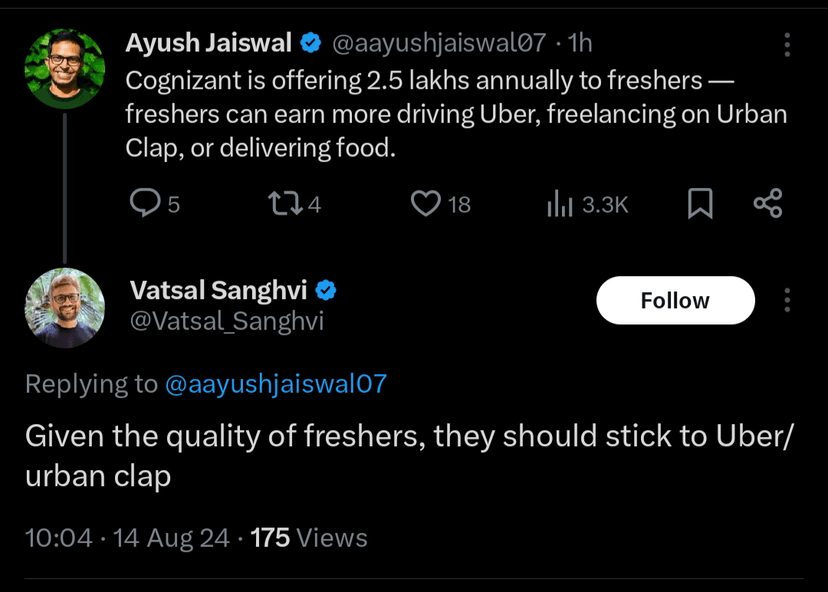
Task: Open the three-dot menu on Ayush's tweet
Action: point(787,45)
